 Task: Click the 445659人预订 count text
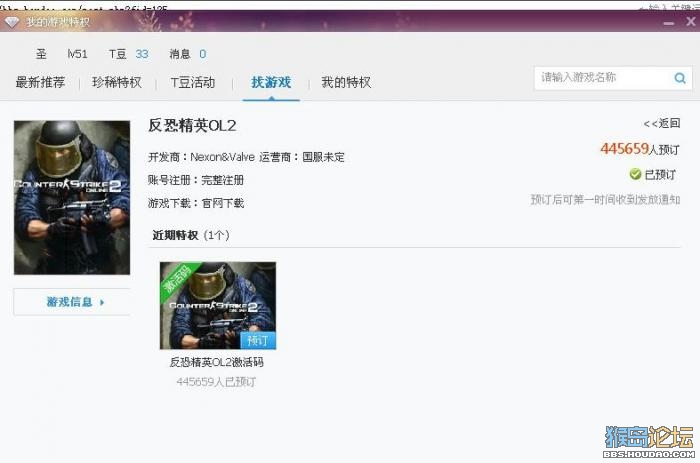pyautogui.click(x=640, y=149)
